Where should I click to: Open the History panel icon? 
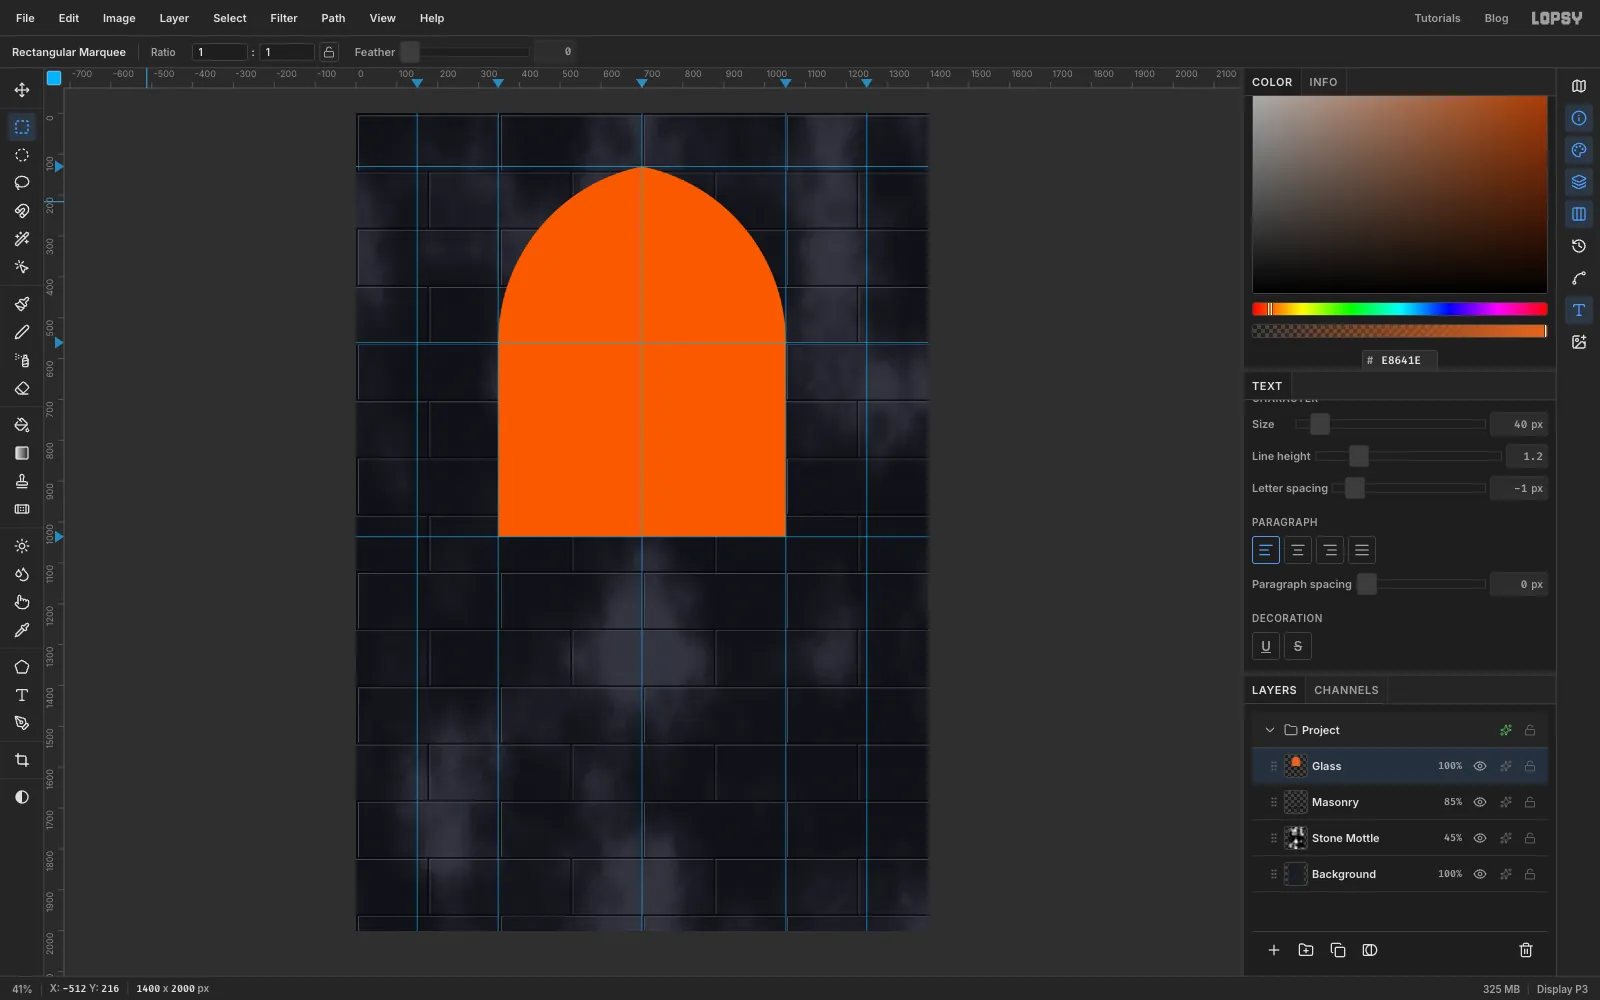point(1579,246)
